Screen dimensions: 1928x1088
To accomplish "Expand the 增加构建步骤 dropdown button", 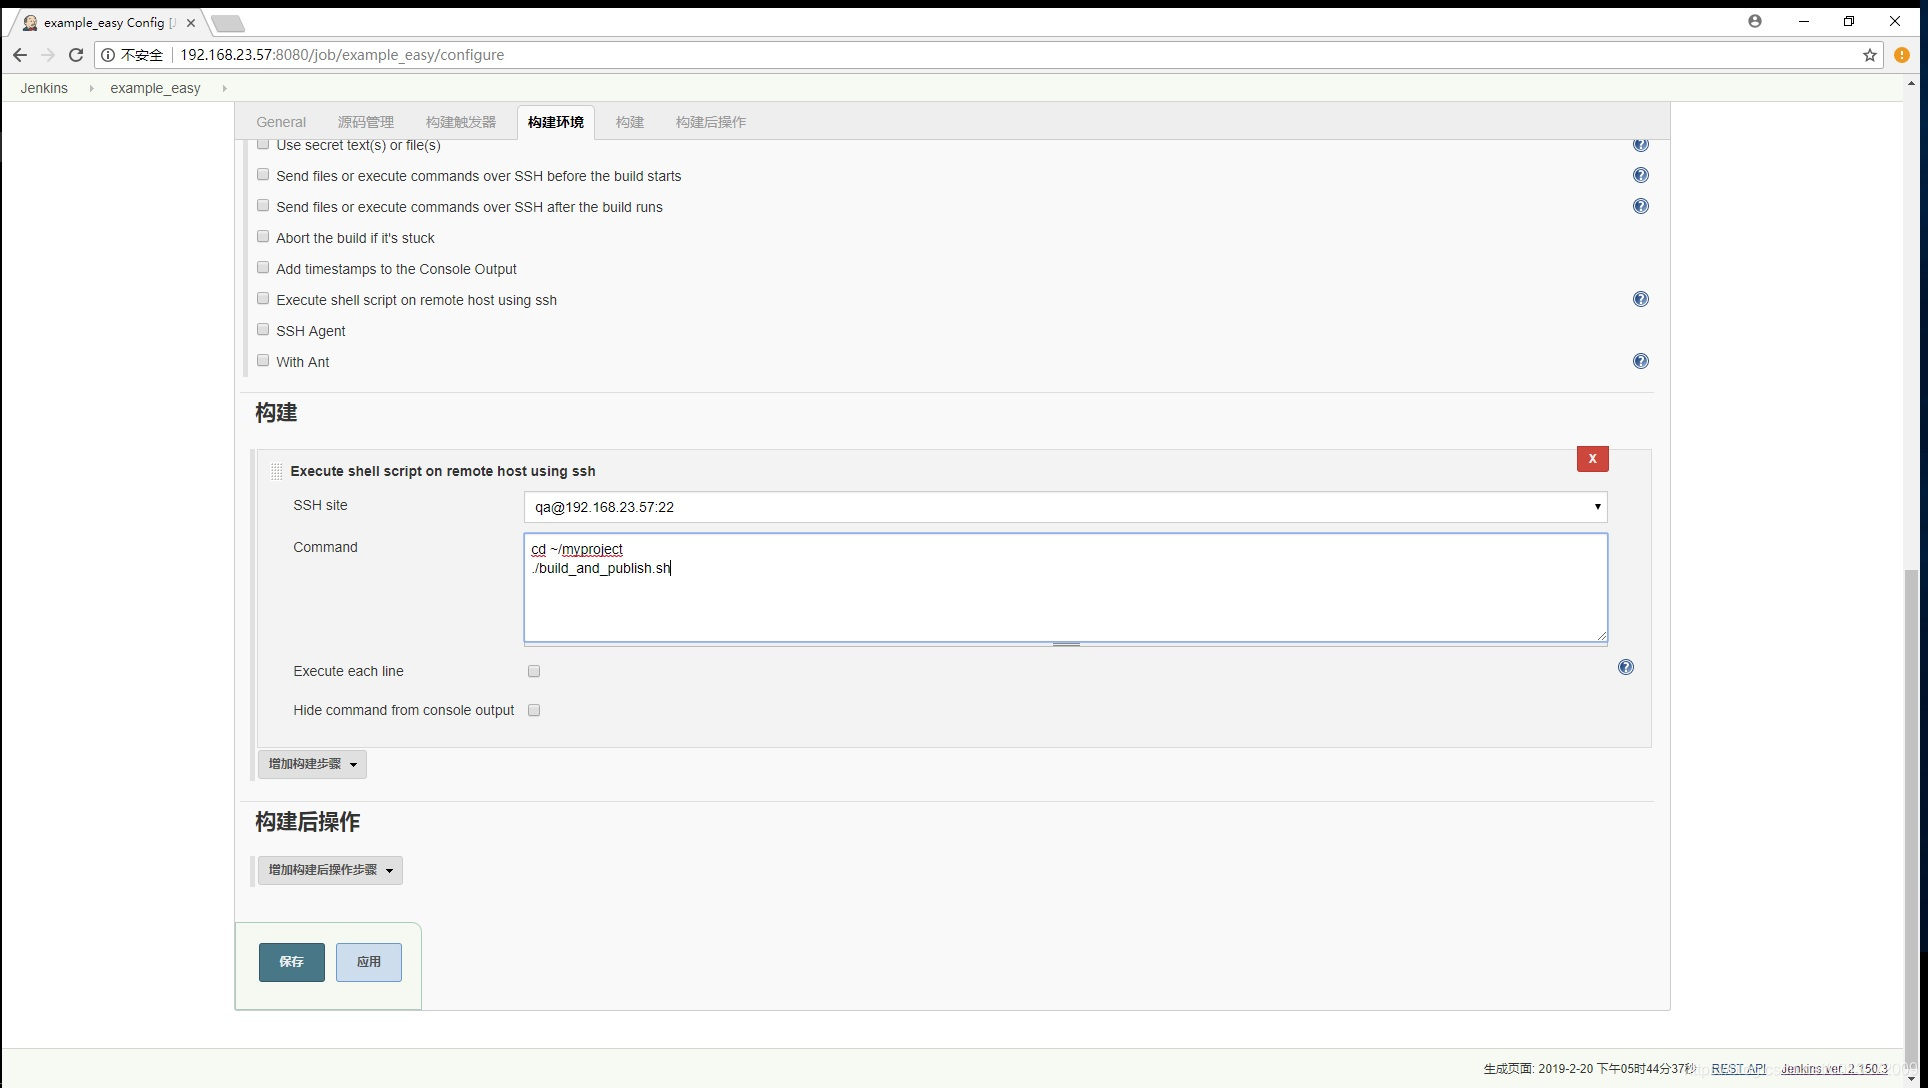I will [312, 764].
